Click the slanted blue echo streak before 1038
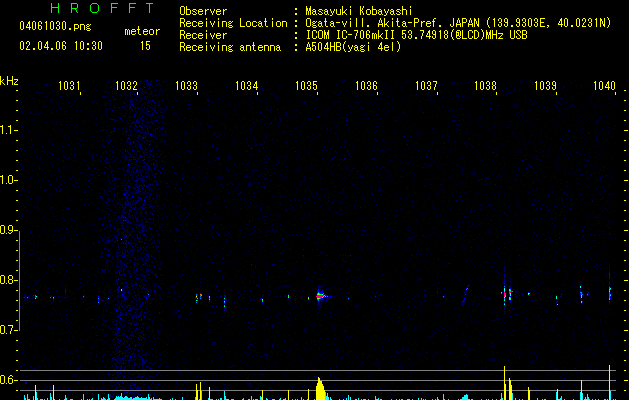This screenshot has height=400, width=629. click(x=465, y=294)
